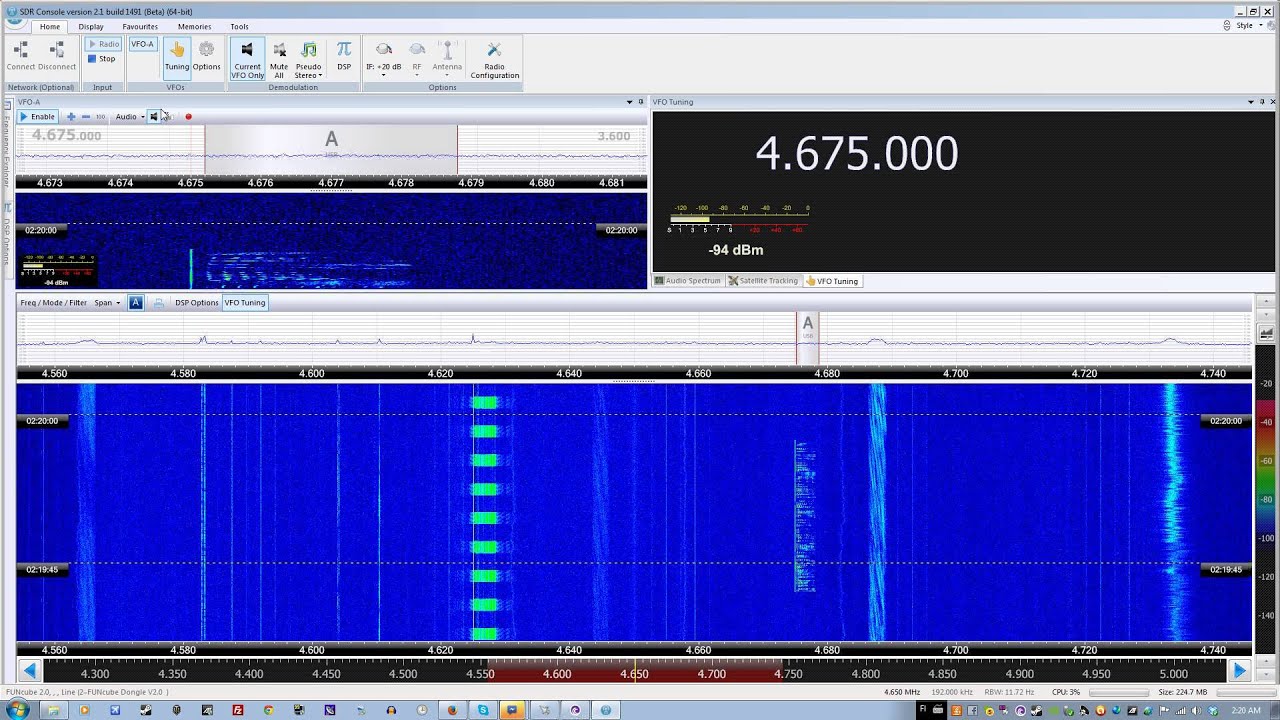Viewport: 1280px width, 720px height.
Task: Switch to the Display ribbon tab
Action: point(91,27)
